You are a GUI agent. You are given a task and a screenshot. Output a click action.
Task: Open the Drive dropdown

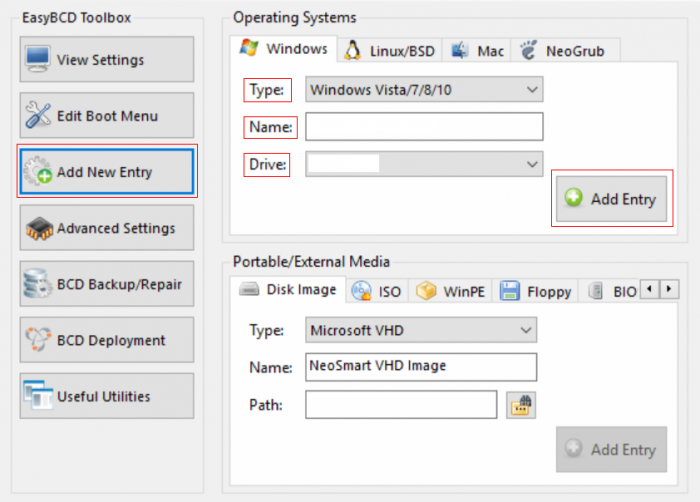[x=424, y=164]
